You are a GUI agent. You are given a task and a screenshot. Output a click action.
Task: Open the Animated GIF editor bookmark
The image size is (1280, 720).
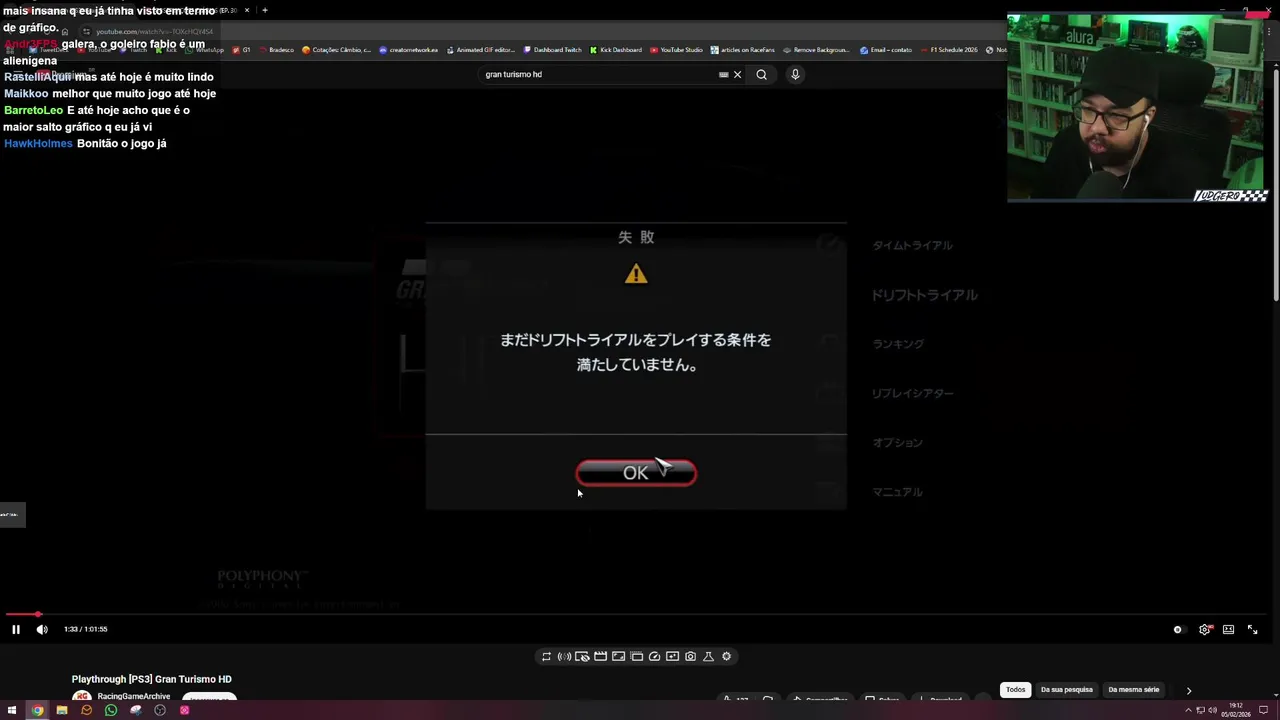[x=480, y=50]
